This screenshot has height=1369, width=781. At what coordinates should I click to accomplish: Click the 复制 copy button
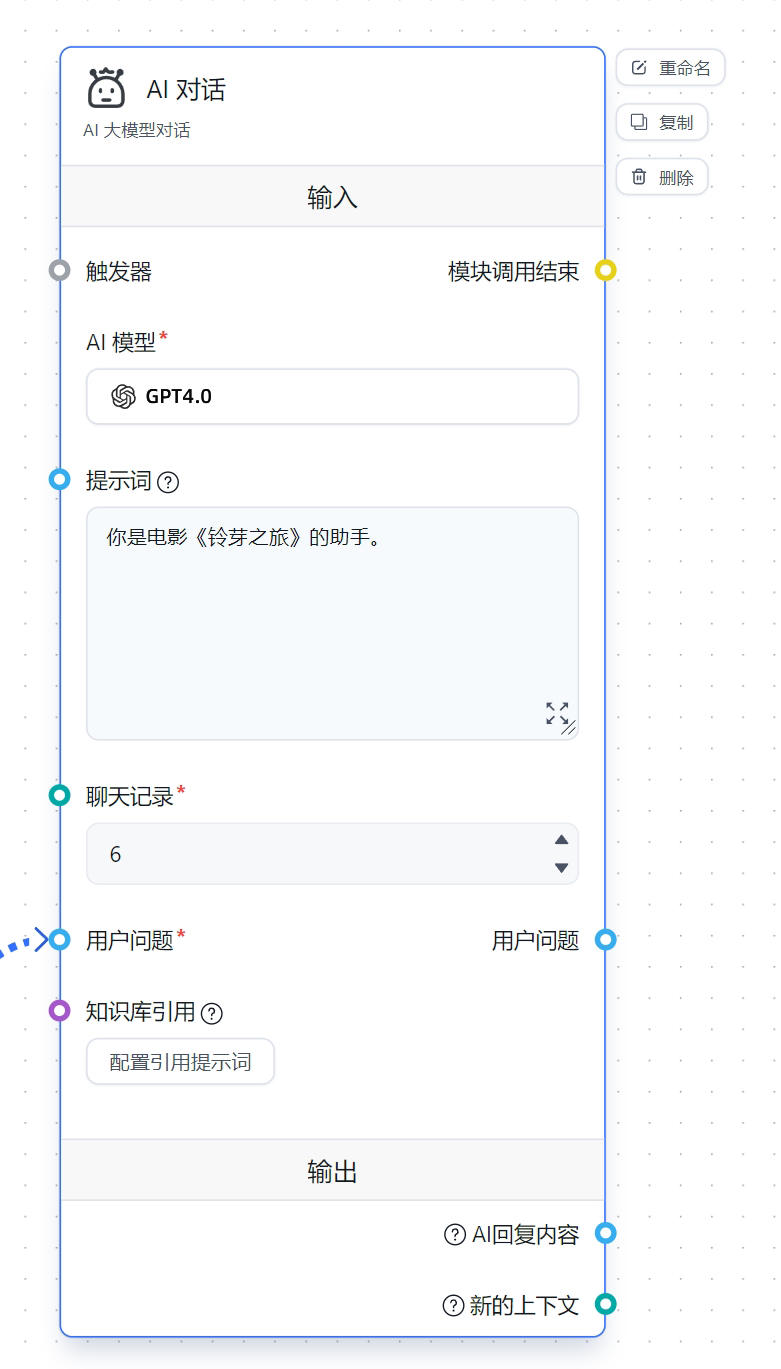662,122
